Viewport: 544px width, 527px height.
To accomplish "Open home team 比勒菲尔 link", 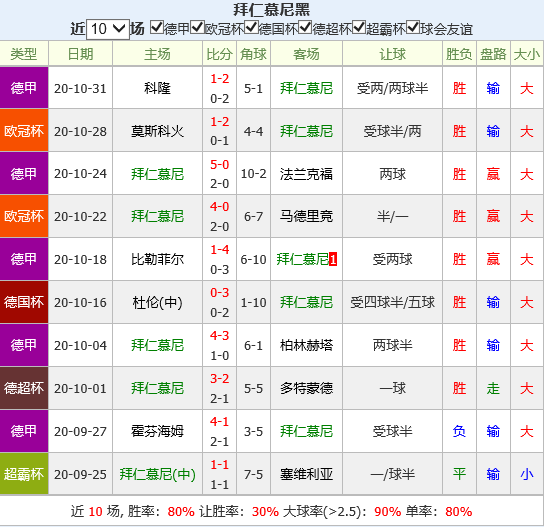I will point(158,260).
